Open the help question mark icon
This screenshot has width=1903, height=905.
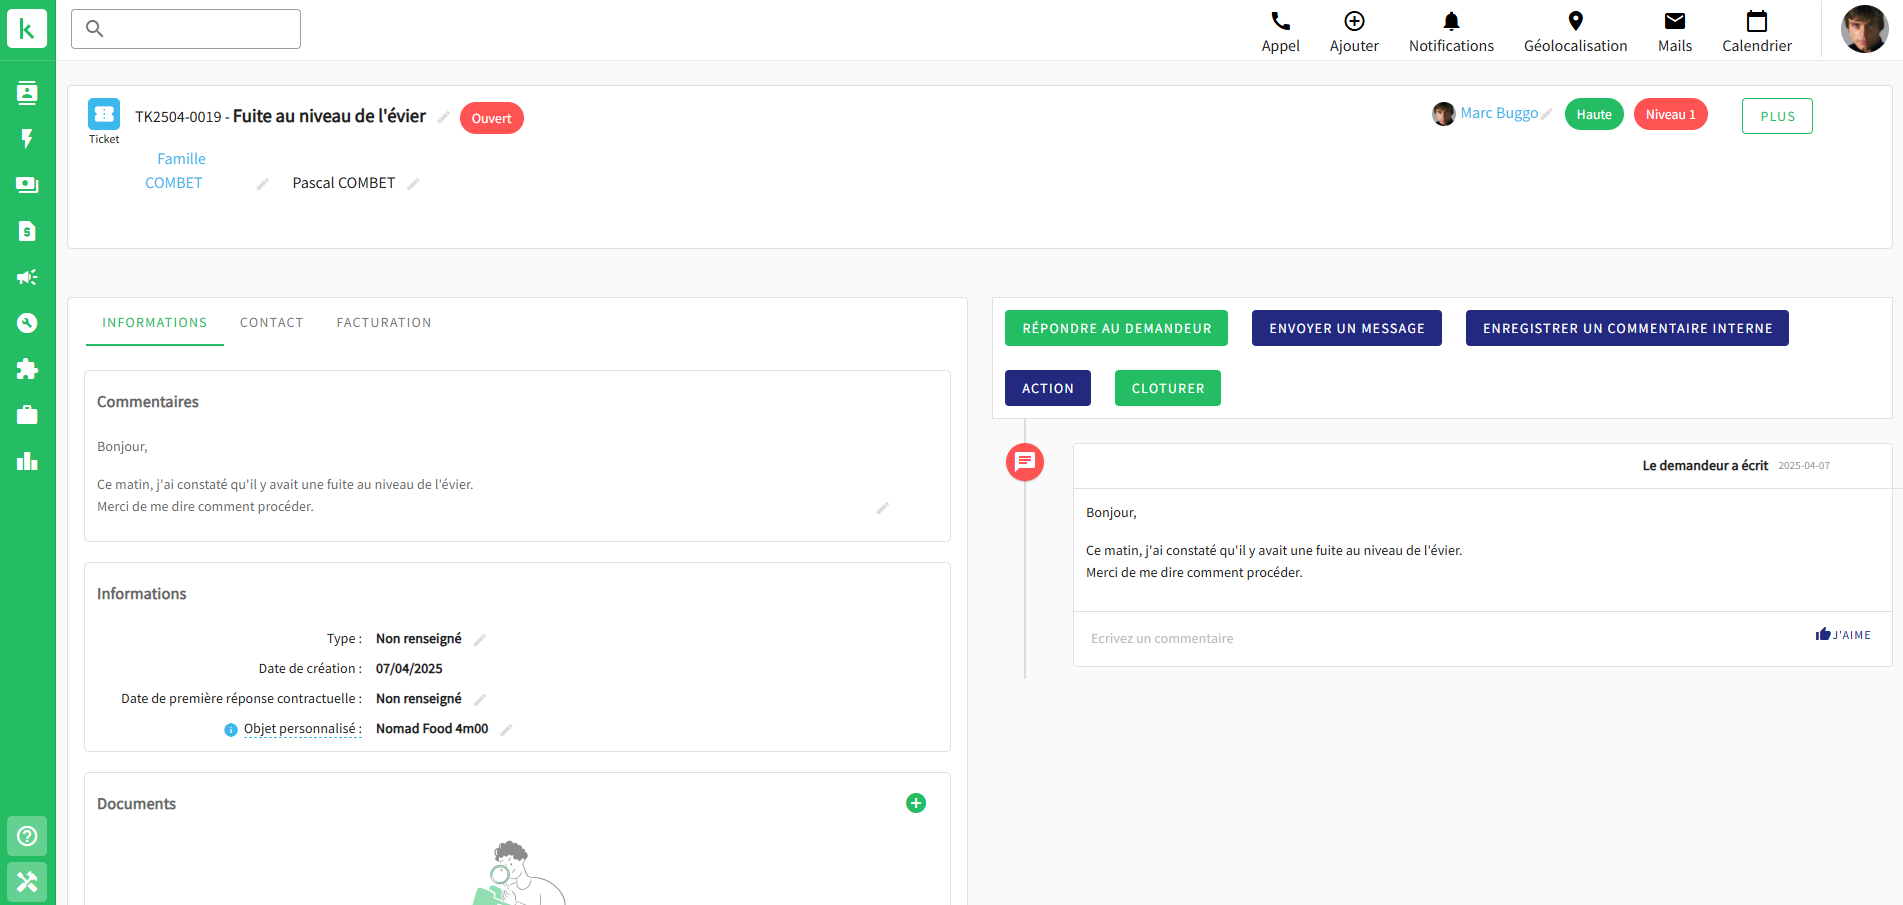coord(27,836)
